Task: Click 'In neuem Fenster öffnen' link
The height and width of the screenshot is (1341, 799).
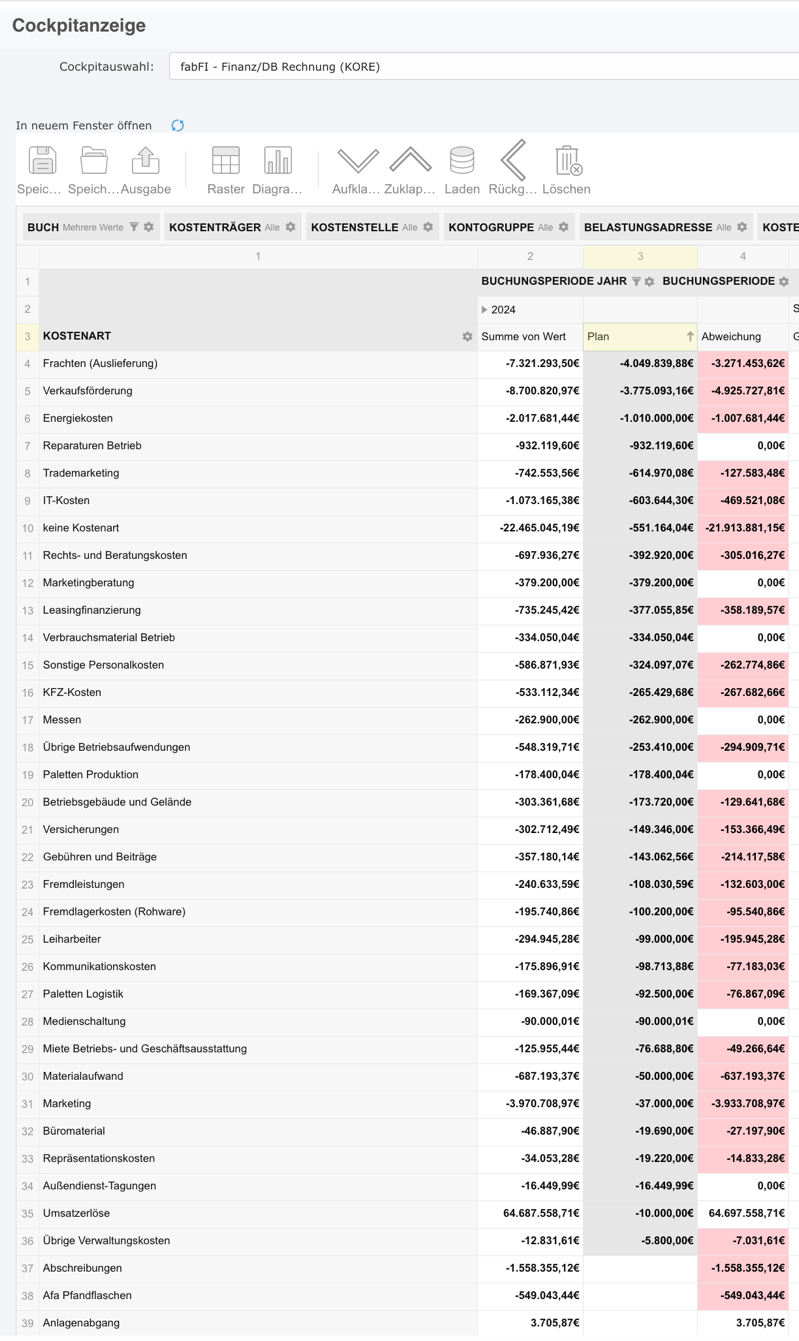Action: pos(84,126)
